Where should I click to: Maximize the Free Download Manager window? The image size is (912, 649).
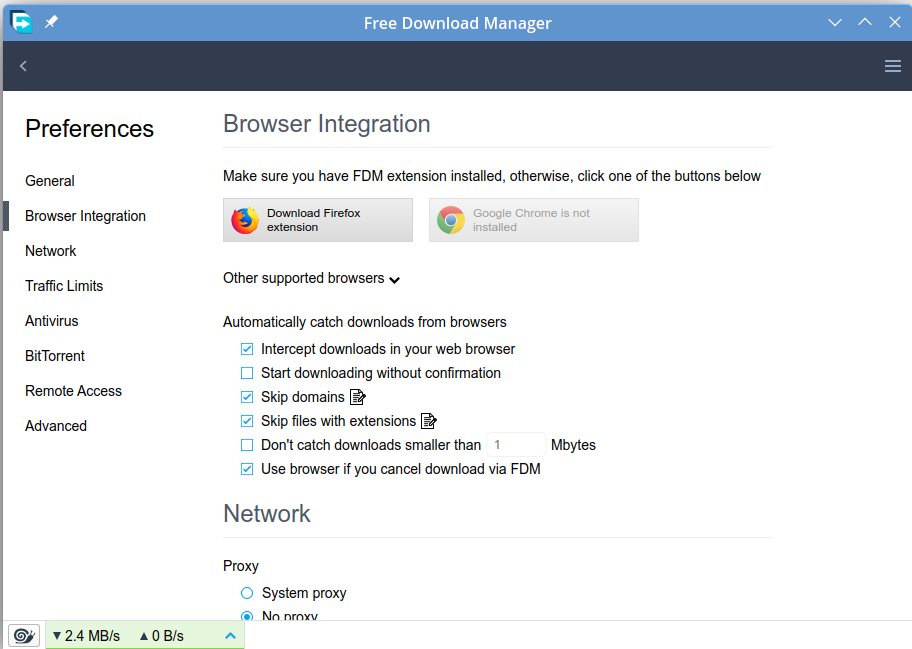click(x=865, y=23)
